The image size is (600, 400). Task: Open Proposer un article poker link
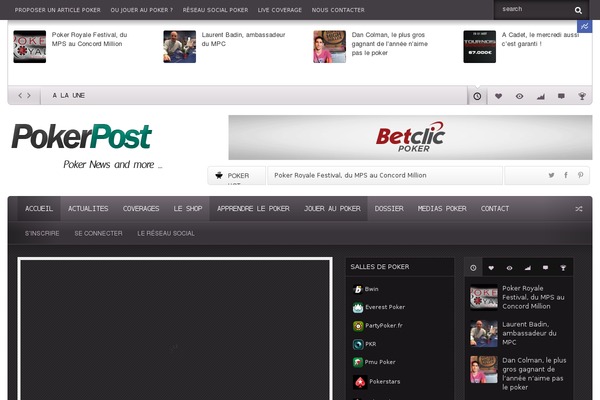tap(58, 10)
